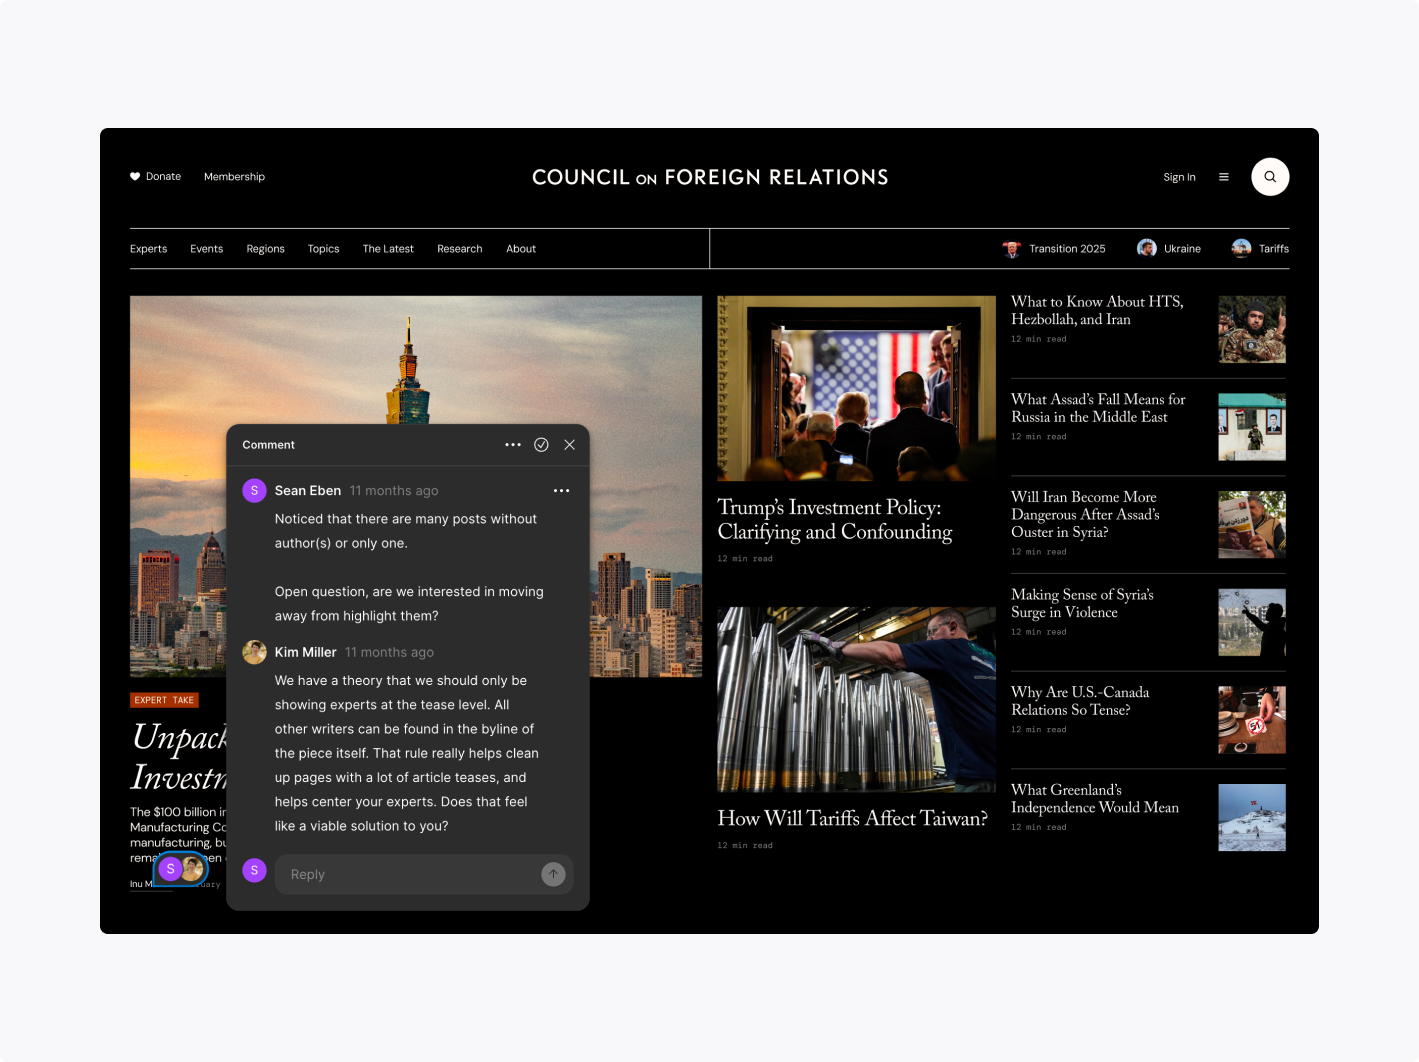
Task: Click the Syria violence silhouette thumbnail
Action: pyautogui.click(x=1252, y=622)
